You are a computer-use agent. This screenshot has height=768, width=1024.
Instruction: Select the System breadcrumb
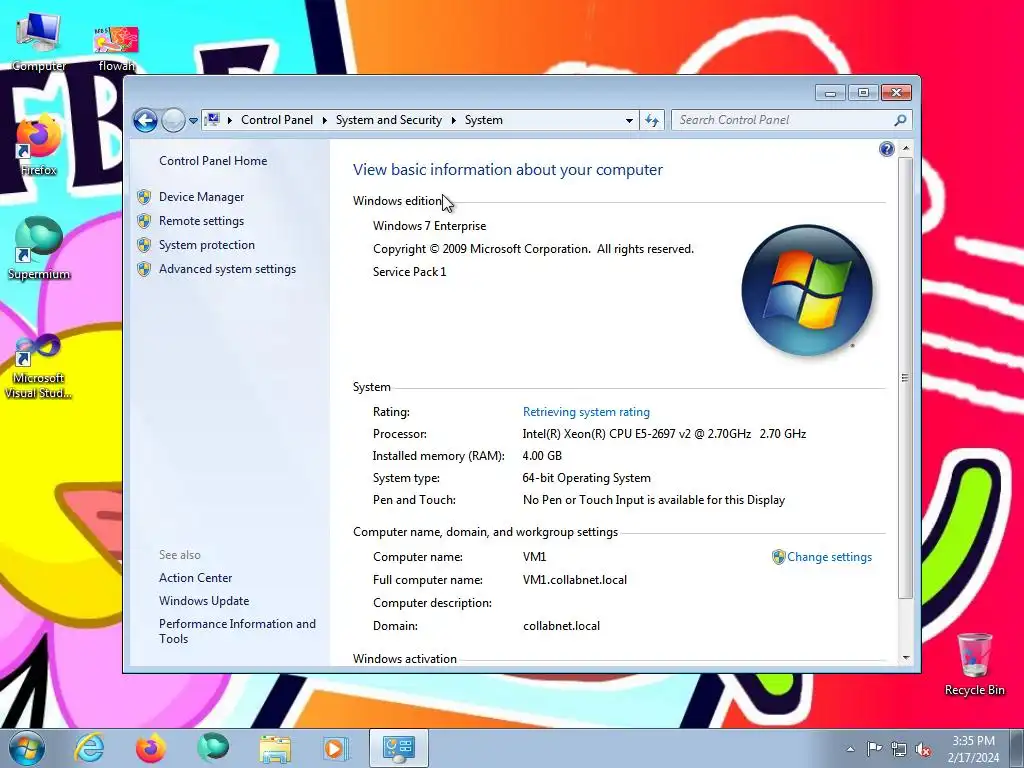coord(483,120)
